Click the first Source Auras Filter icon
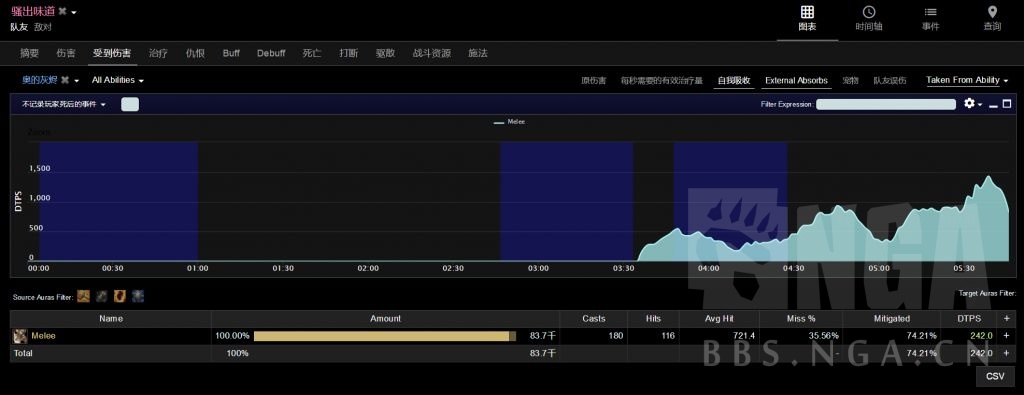The image size is (1024, 395). [83, 296]
